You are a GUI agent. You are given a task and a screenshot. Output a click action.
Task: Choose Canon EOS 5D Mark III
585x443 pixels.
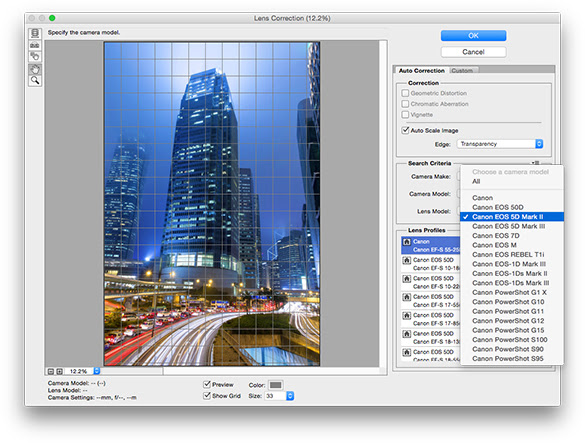point(512,226)
